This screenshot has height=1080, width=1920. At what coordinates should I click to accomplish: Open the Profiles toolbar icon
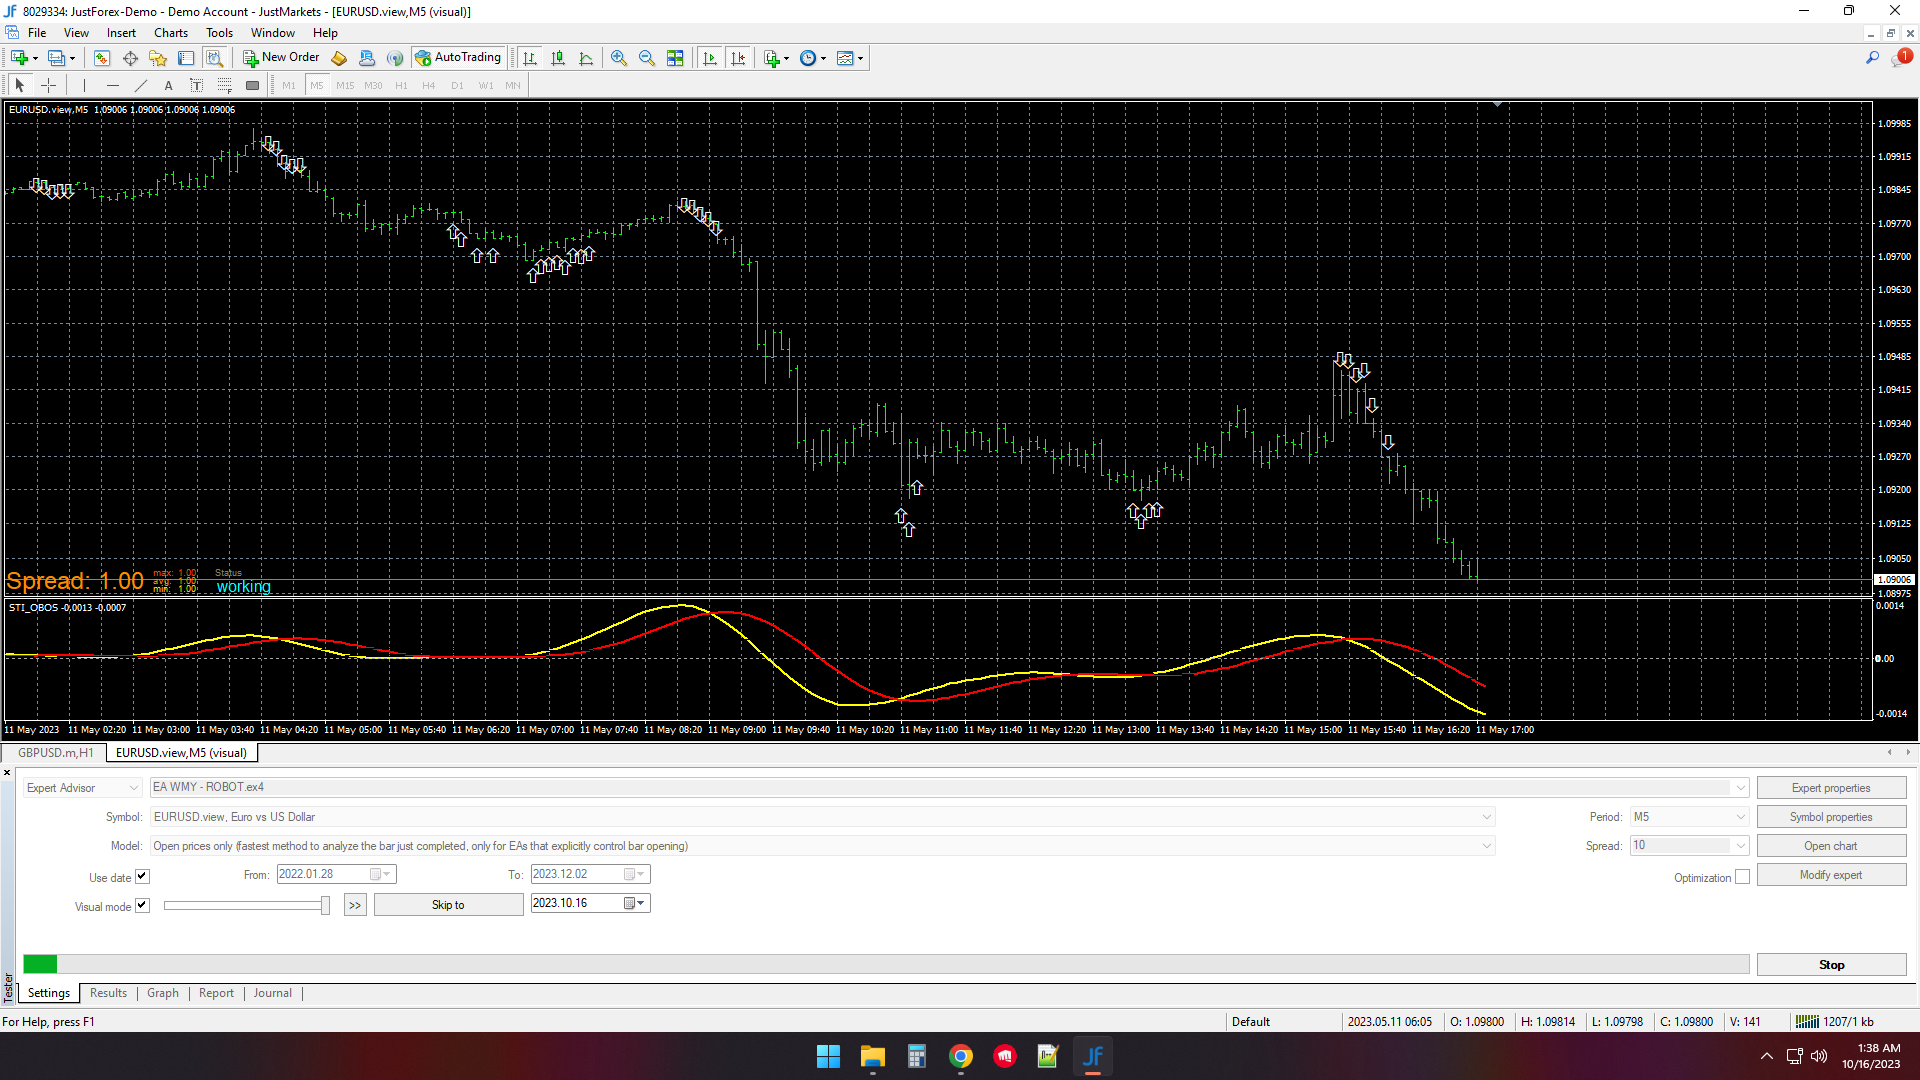click(57, 58)
